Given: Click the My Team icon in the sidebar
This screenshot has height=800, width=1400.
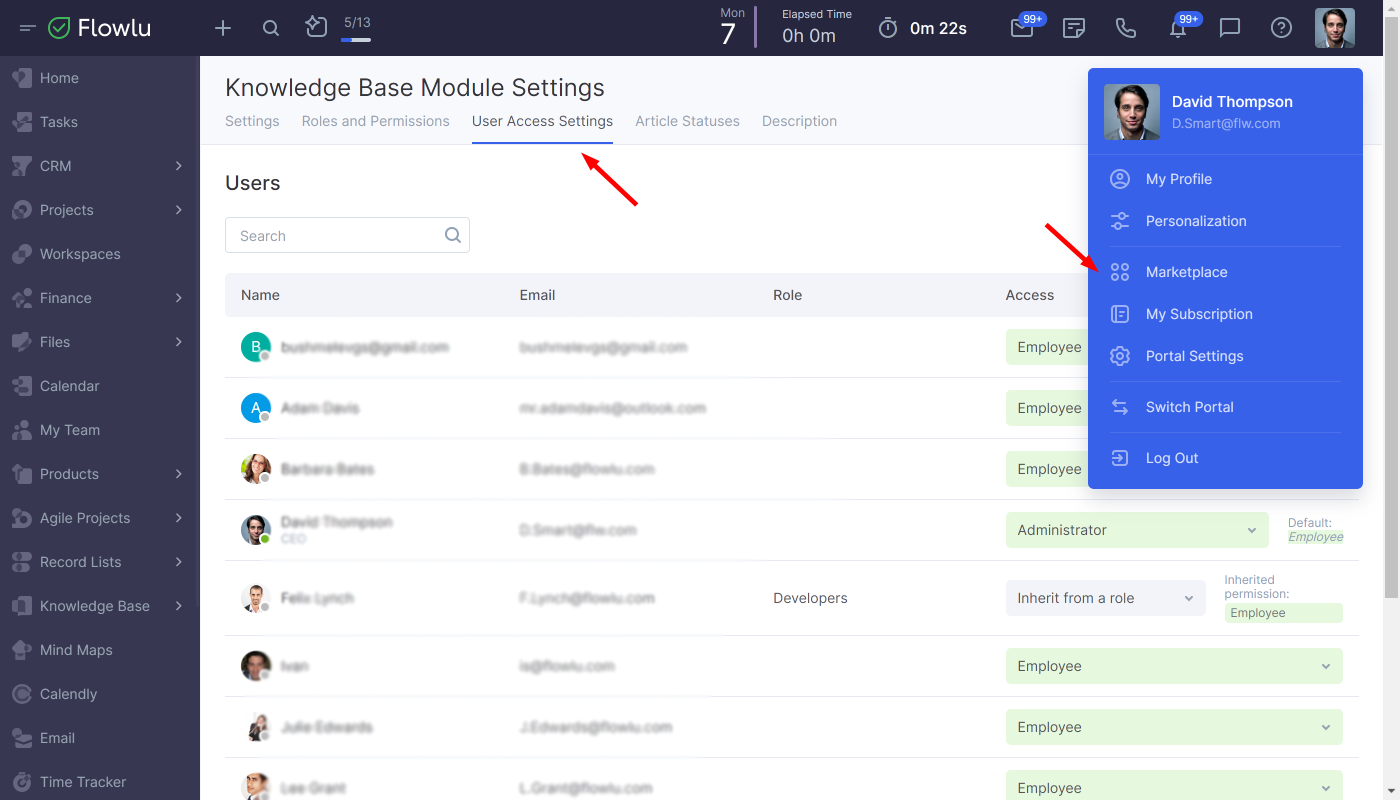Looking at the screenshot, I should tap(22, 430).
